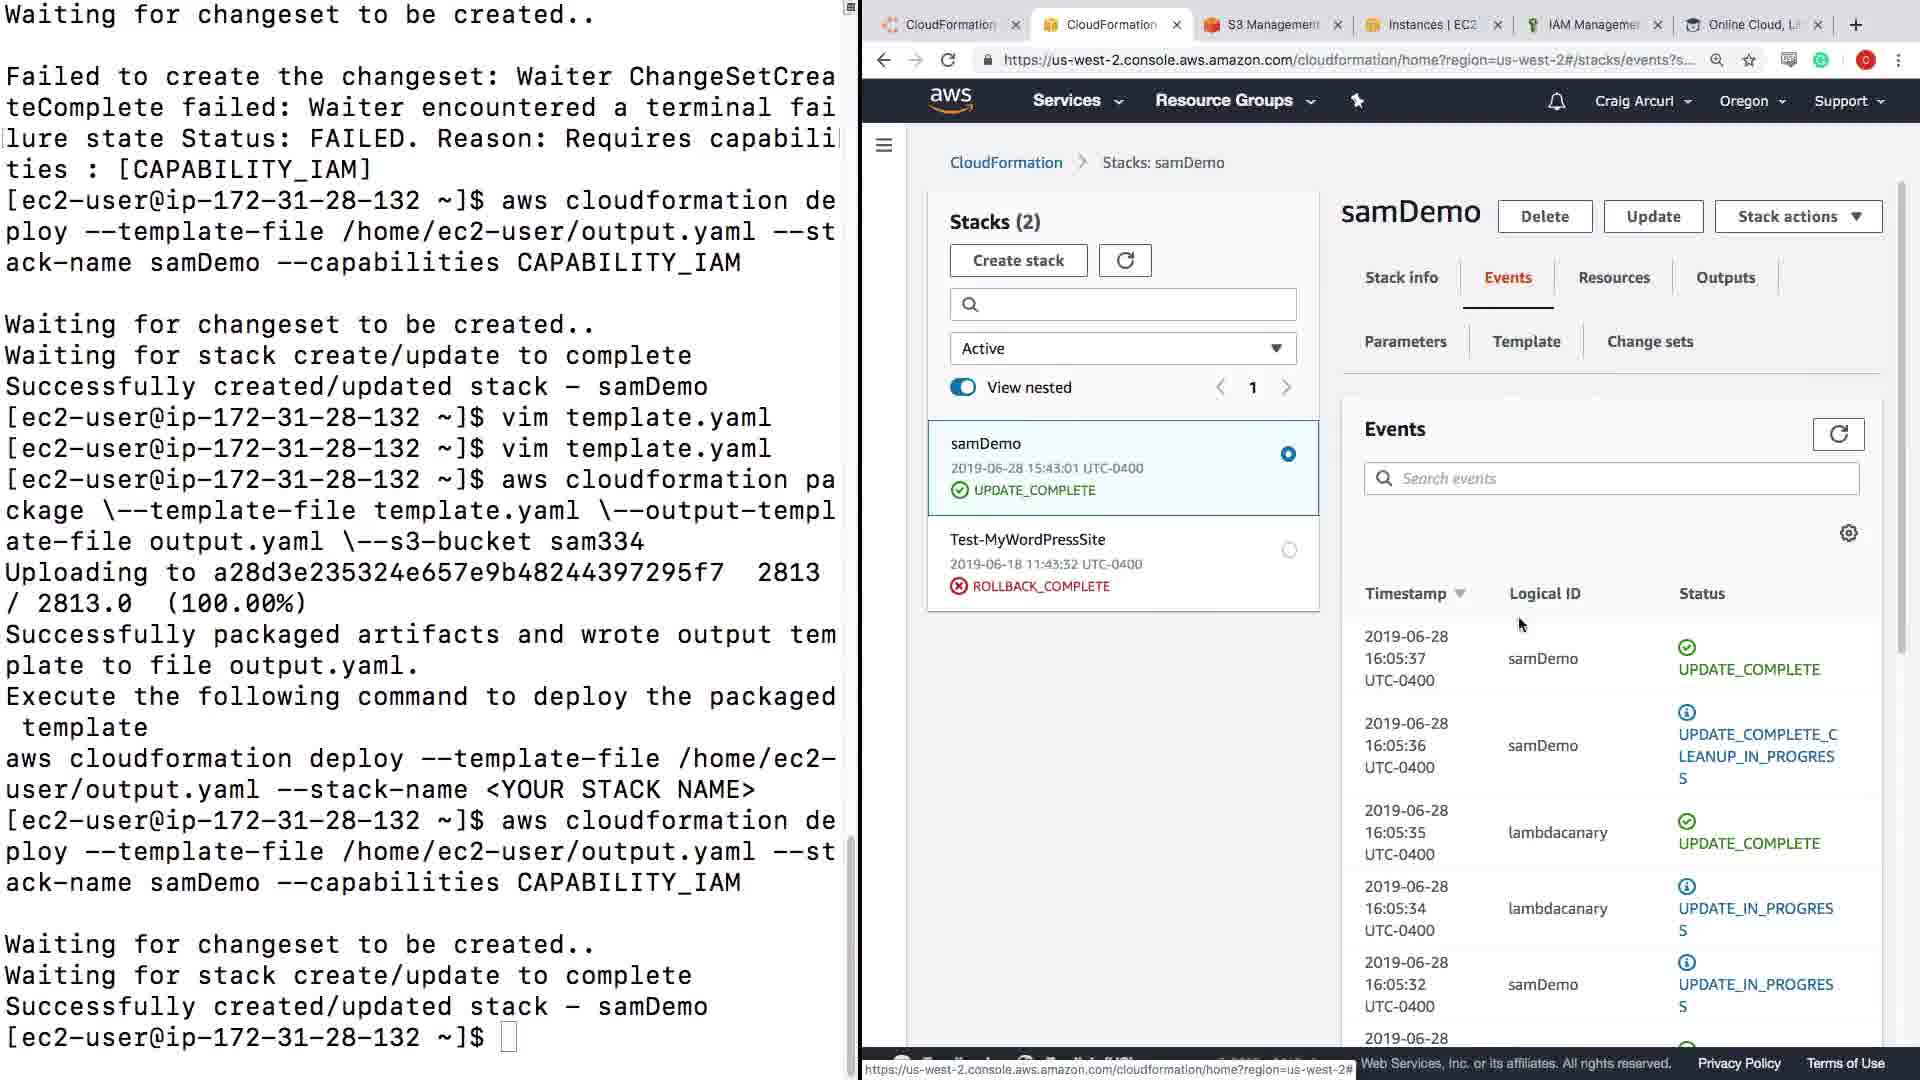The image size is (1920, 1080).
Task: Refresh the stacks list
Action: click(1125, 261)
